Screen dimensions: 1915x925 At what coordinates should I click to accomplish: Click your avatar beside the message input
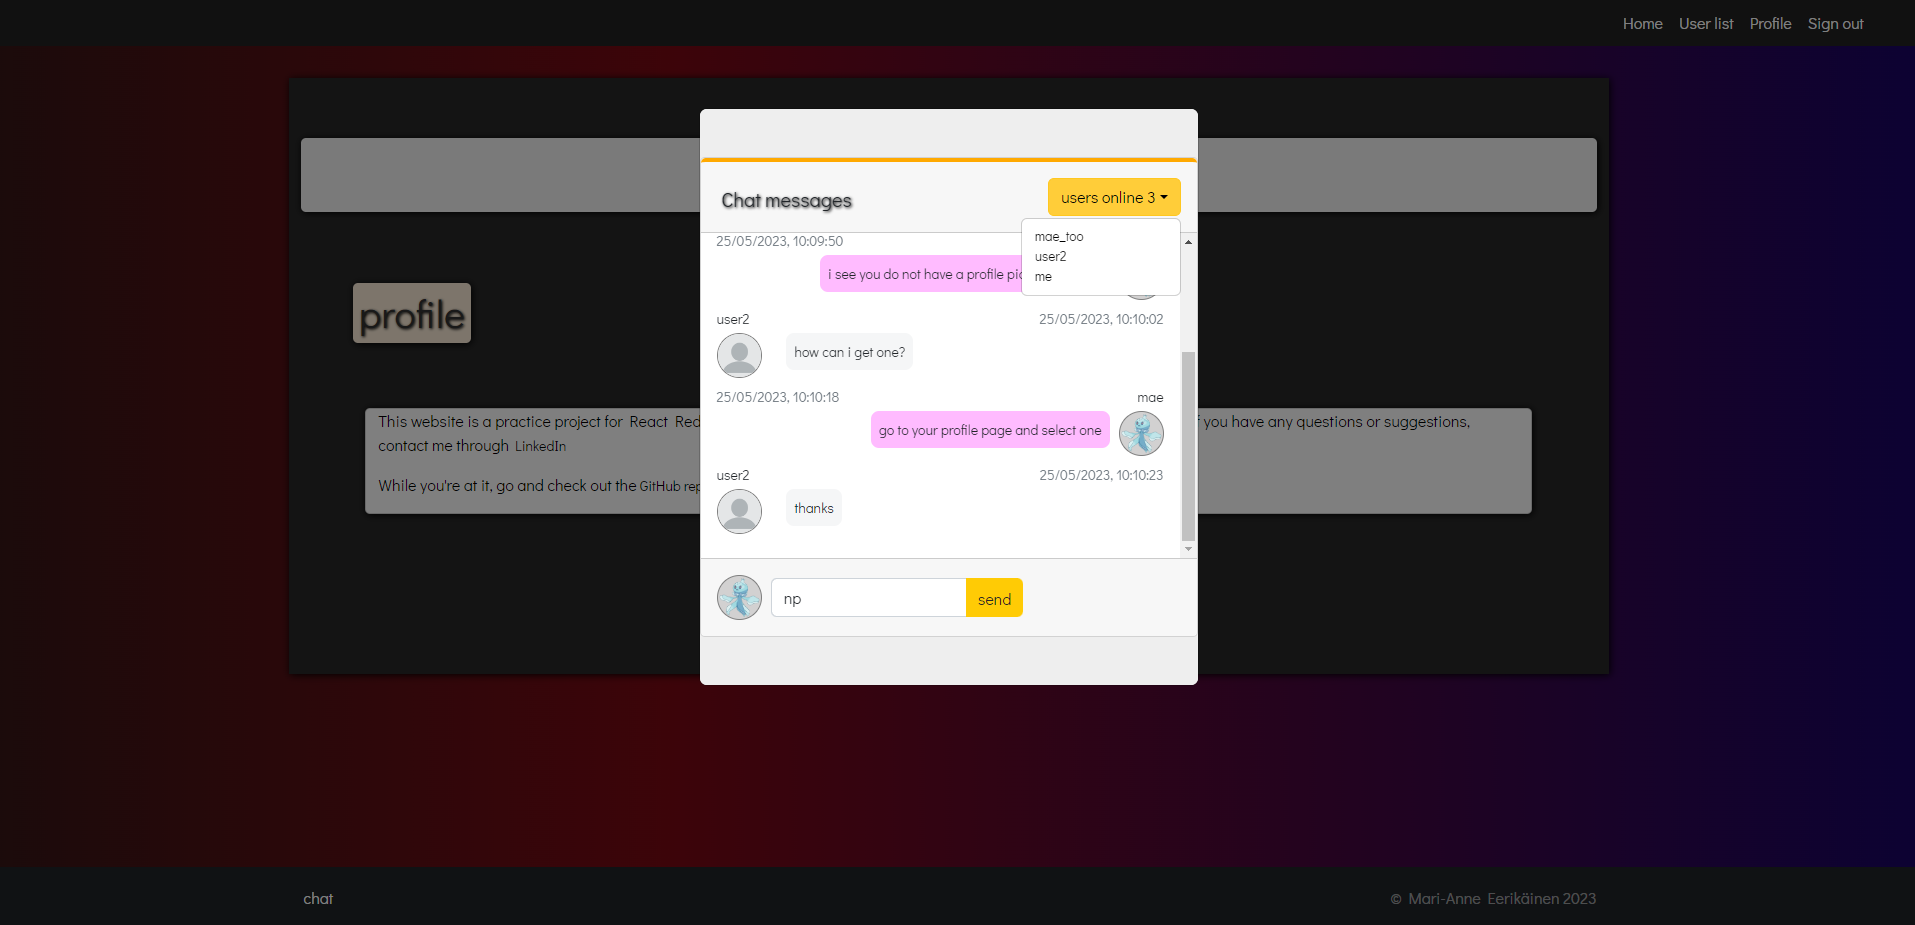click(x=739, y=597)
